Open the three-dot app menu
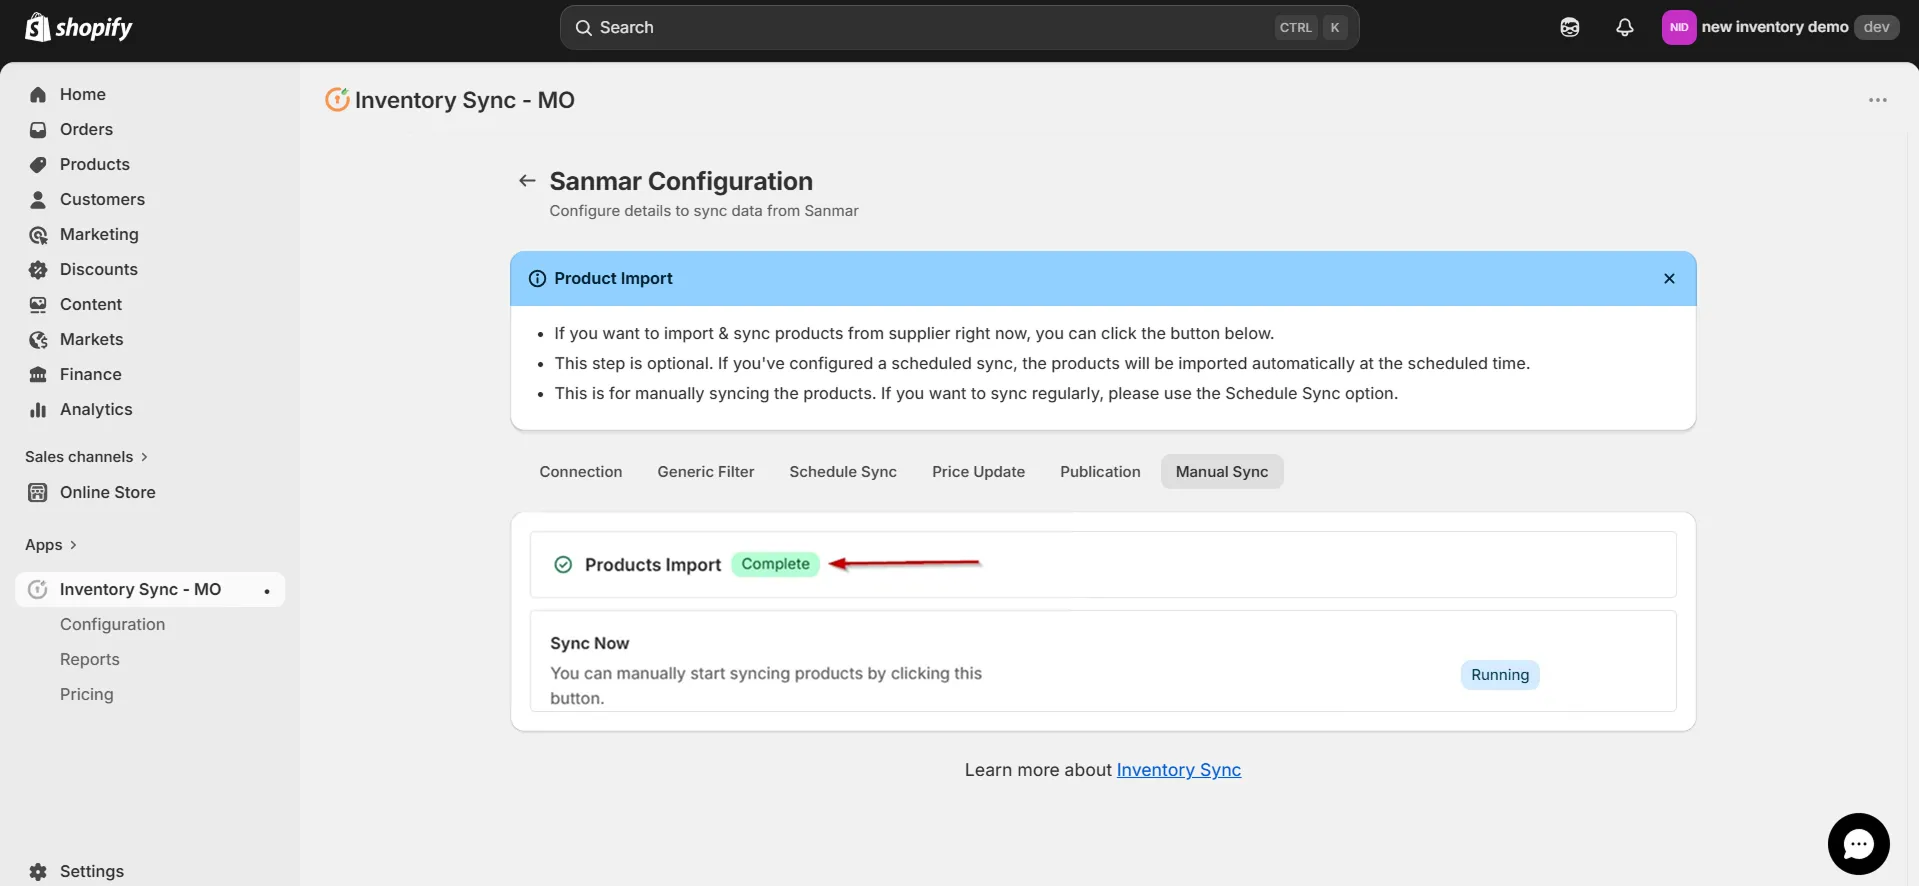The width and height of the screenshot is (1919, 886). coord(1878,100)
